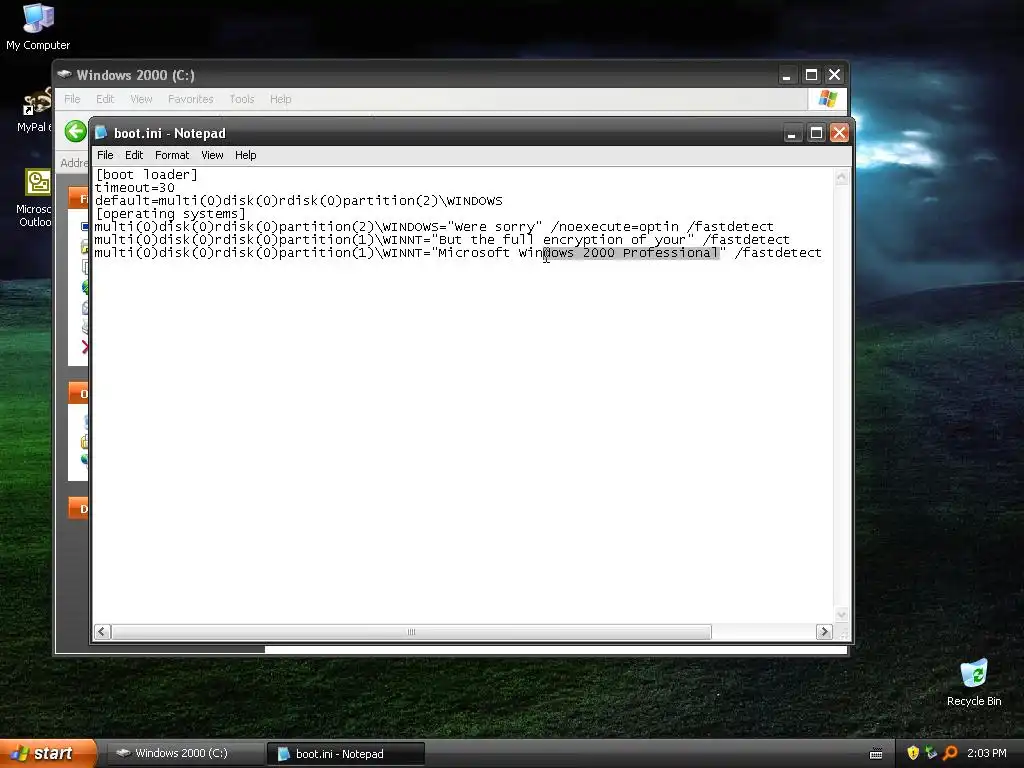1024x768 pixels.
Task: Click the 2:03 PM clock
Action: [987, 753]
